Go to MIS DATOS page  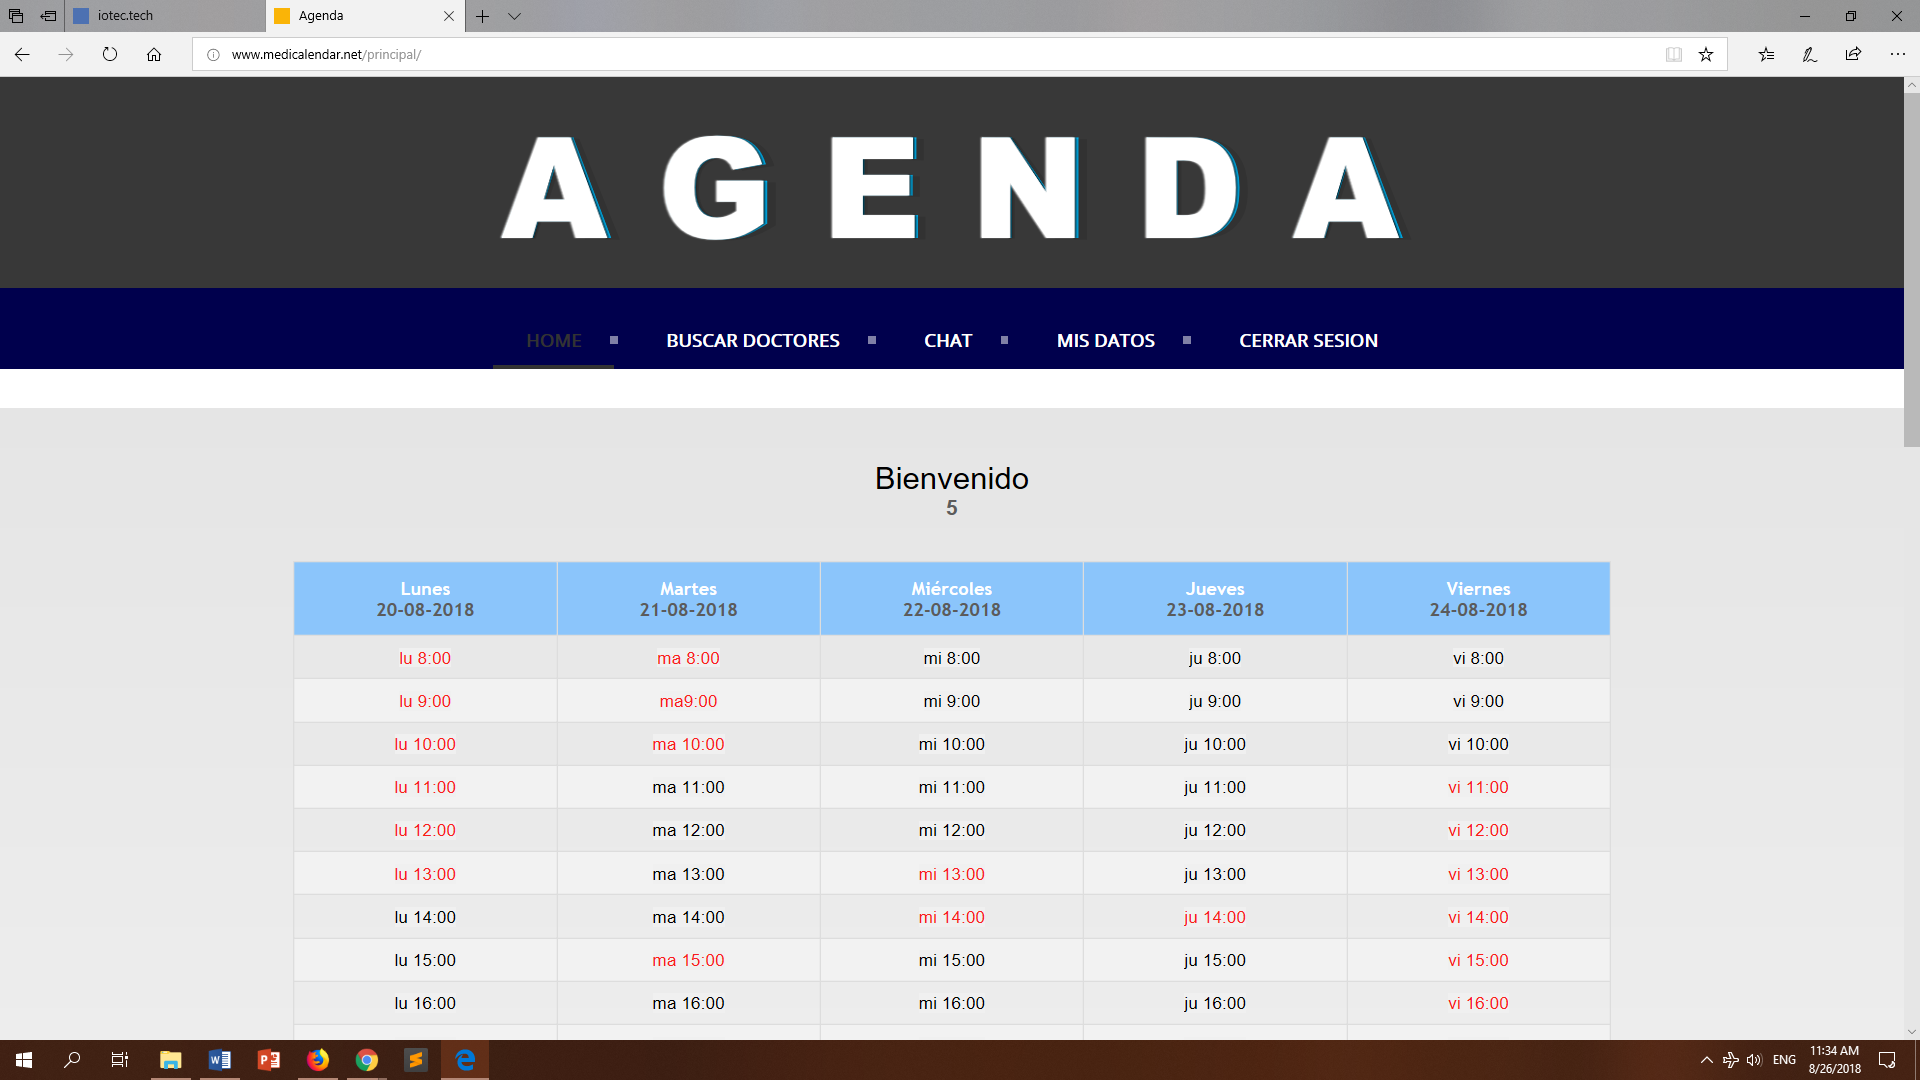pyautogui.click(x=1105, y=341)
